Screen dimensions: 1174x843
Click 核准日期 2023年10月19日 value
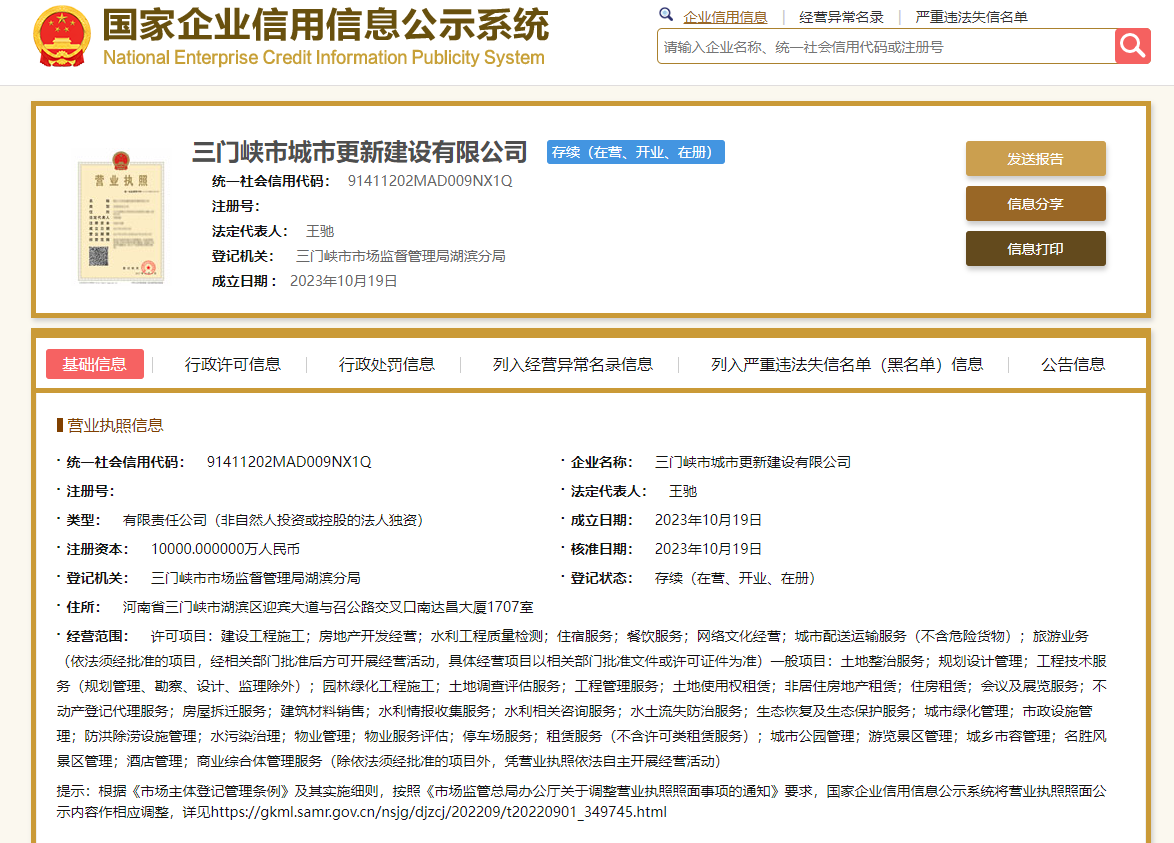(x=708, y=549)
